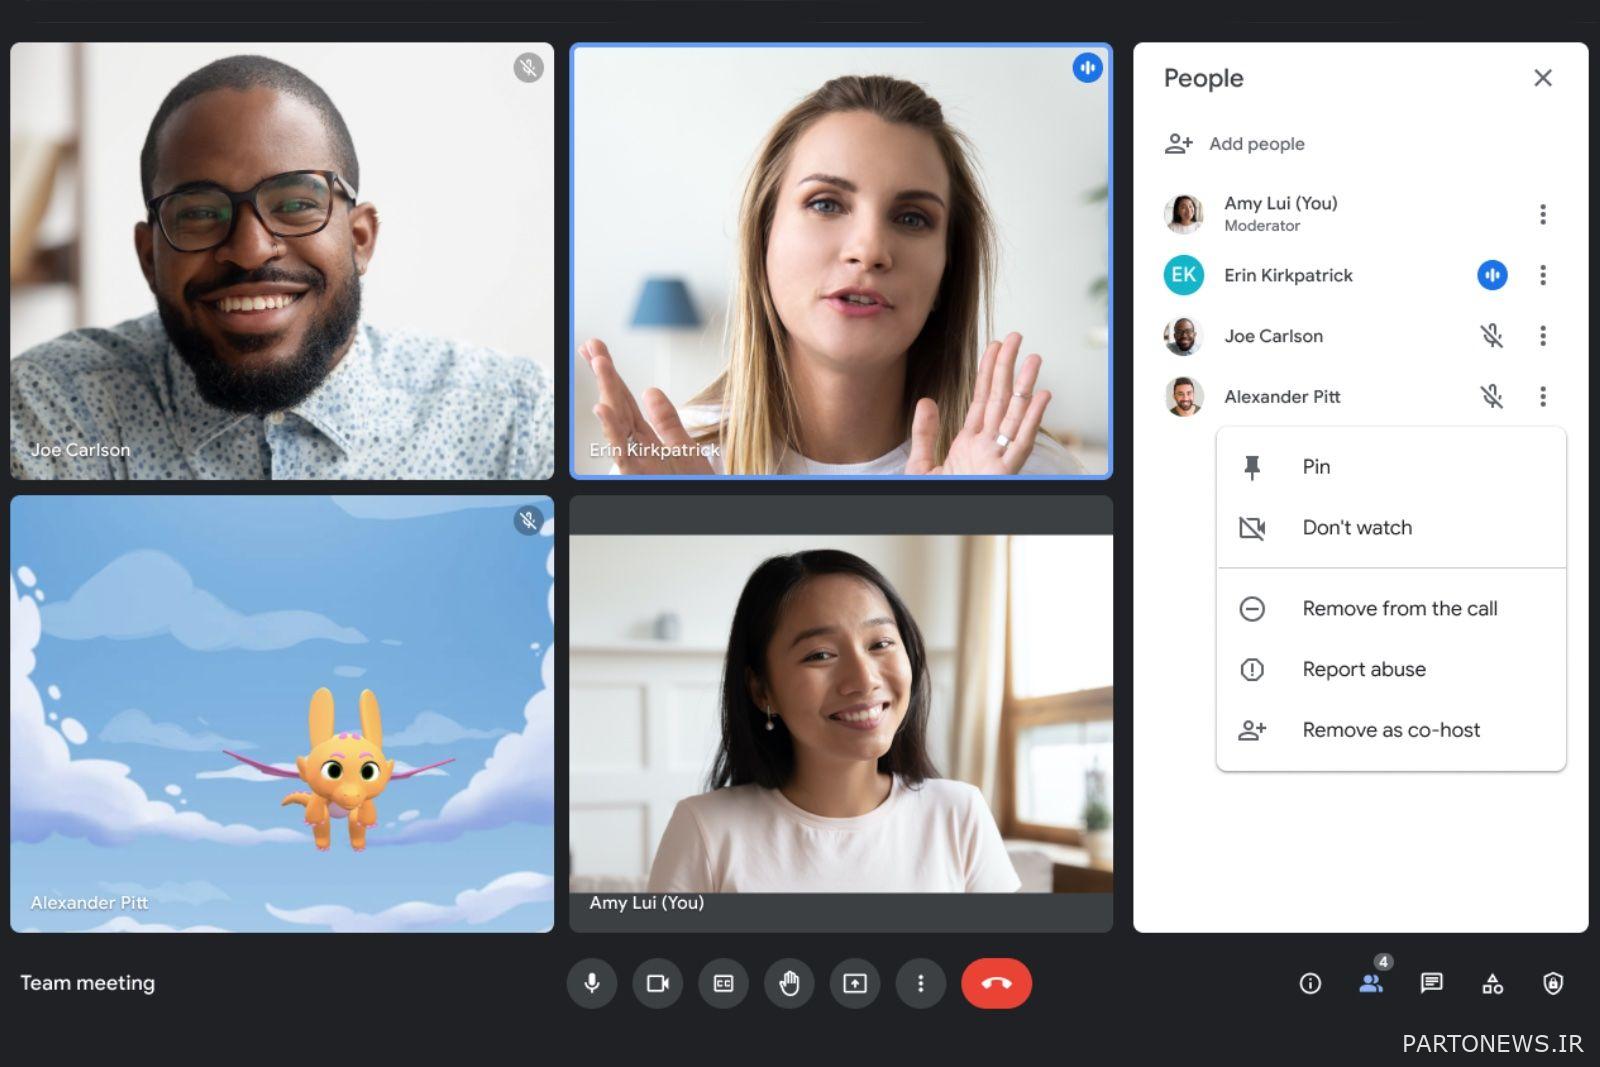Click the exclamation report icon

pos(1252,670)
